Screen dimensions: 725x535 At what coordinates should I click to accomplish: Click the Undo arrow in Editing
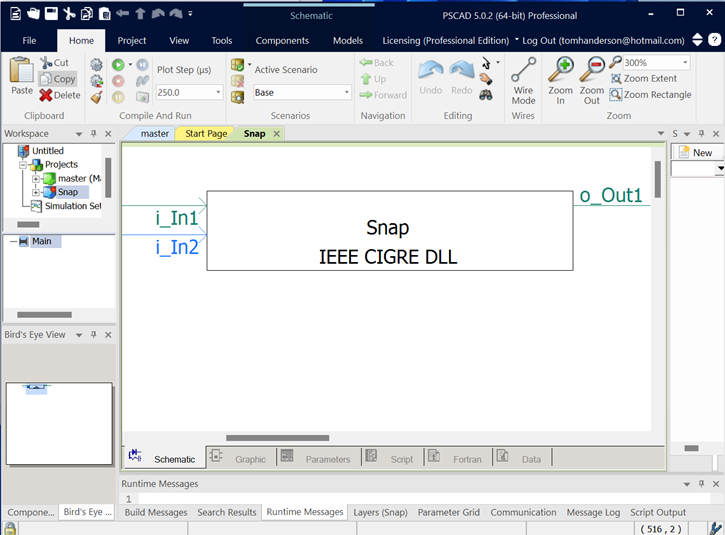[x=430, y=76]
